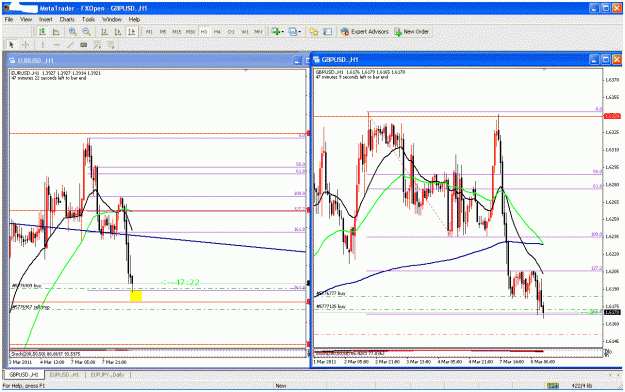The image size is (625, 392).
Task: Switch to the EURJPY.,Daily bottom tab
Action: click(106, 375)
